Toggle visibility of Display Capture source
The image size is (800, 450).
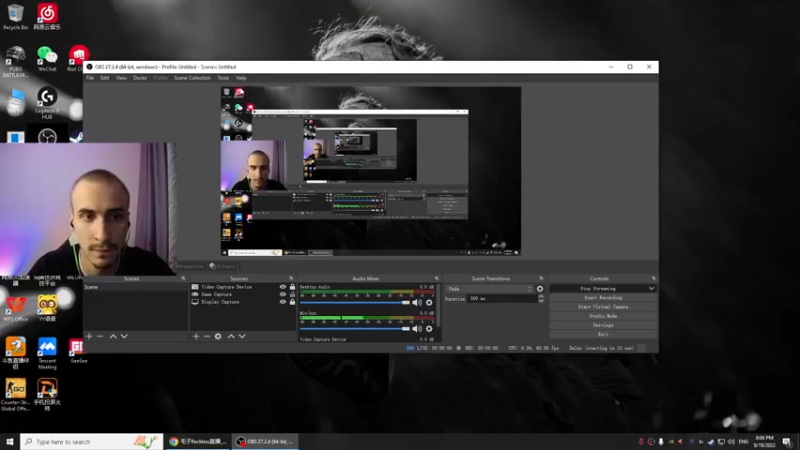coord(283,302)
